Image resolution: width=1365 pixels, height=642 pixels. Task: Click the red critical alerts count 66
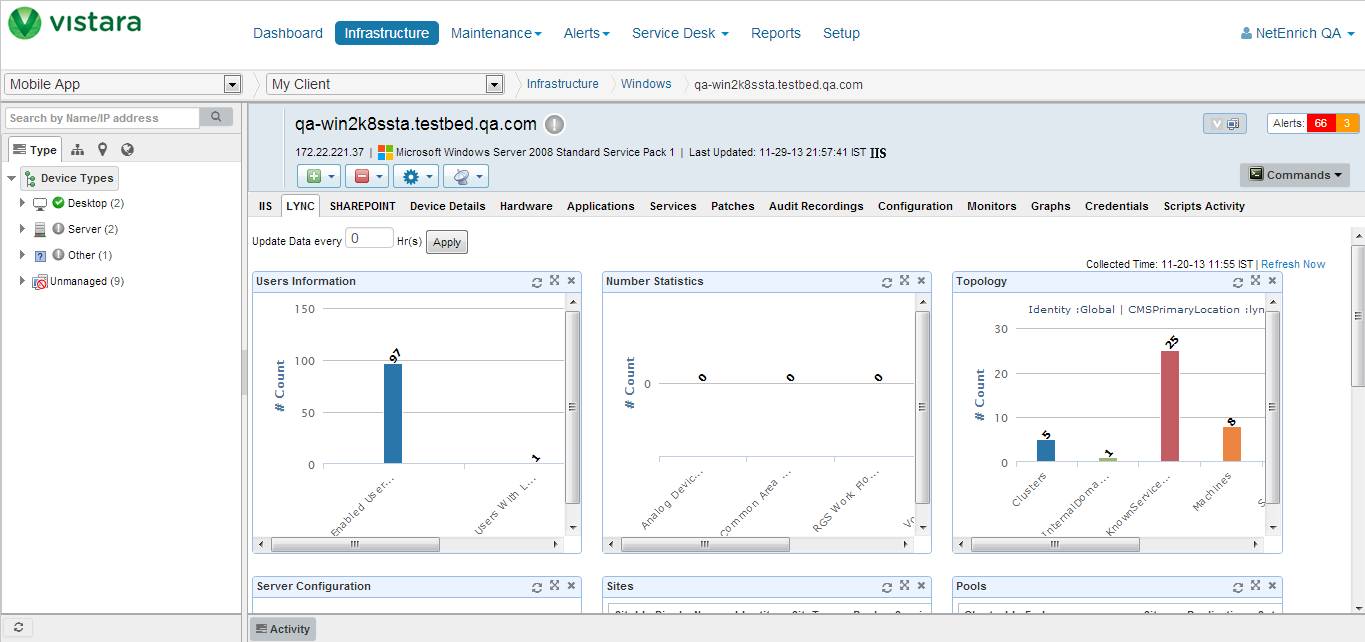click(x=1320, y=124)
